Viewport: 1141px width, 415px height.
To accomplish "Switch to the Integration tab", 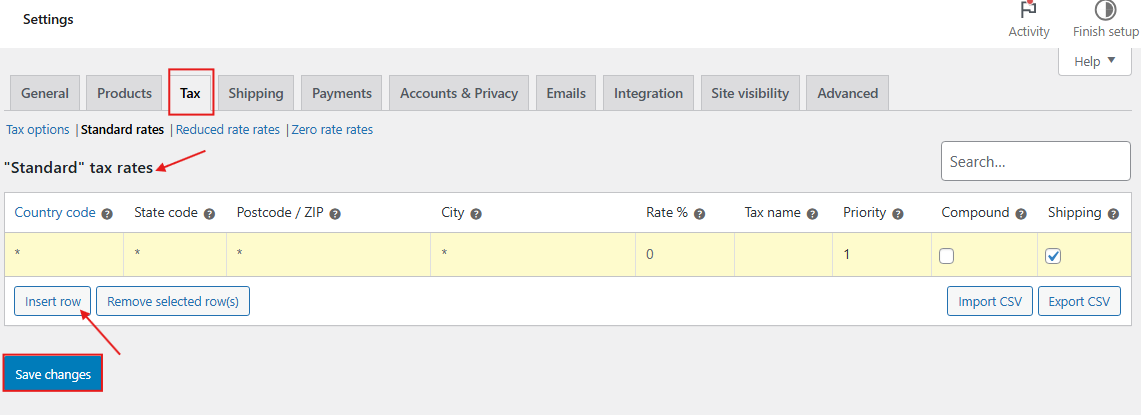I will [x=648, y=93].
